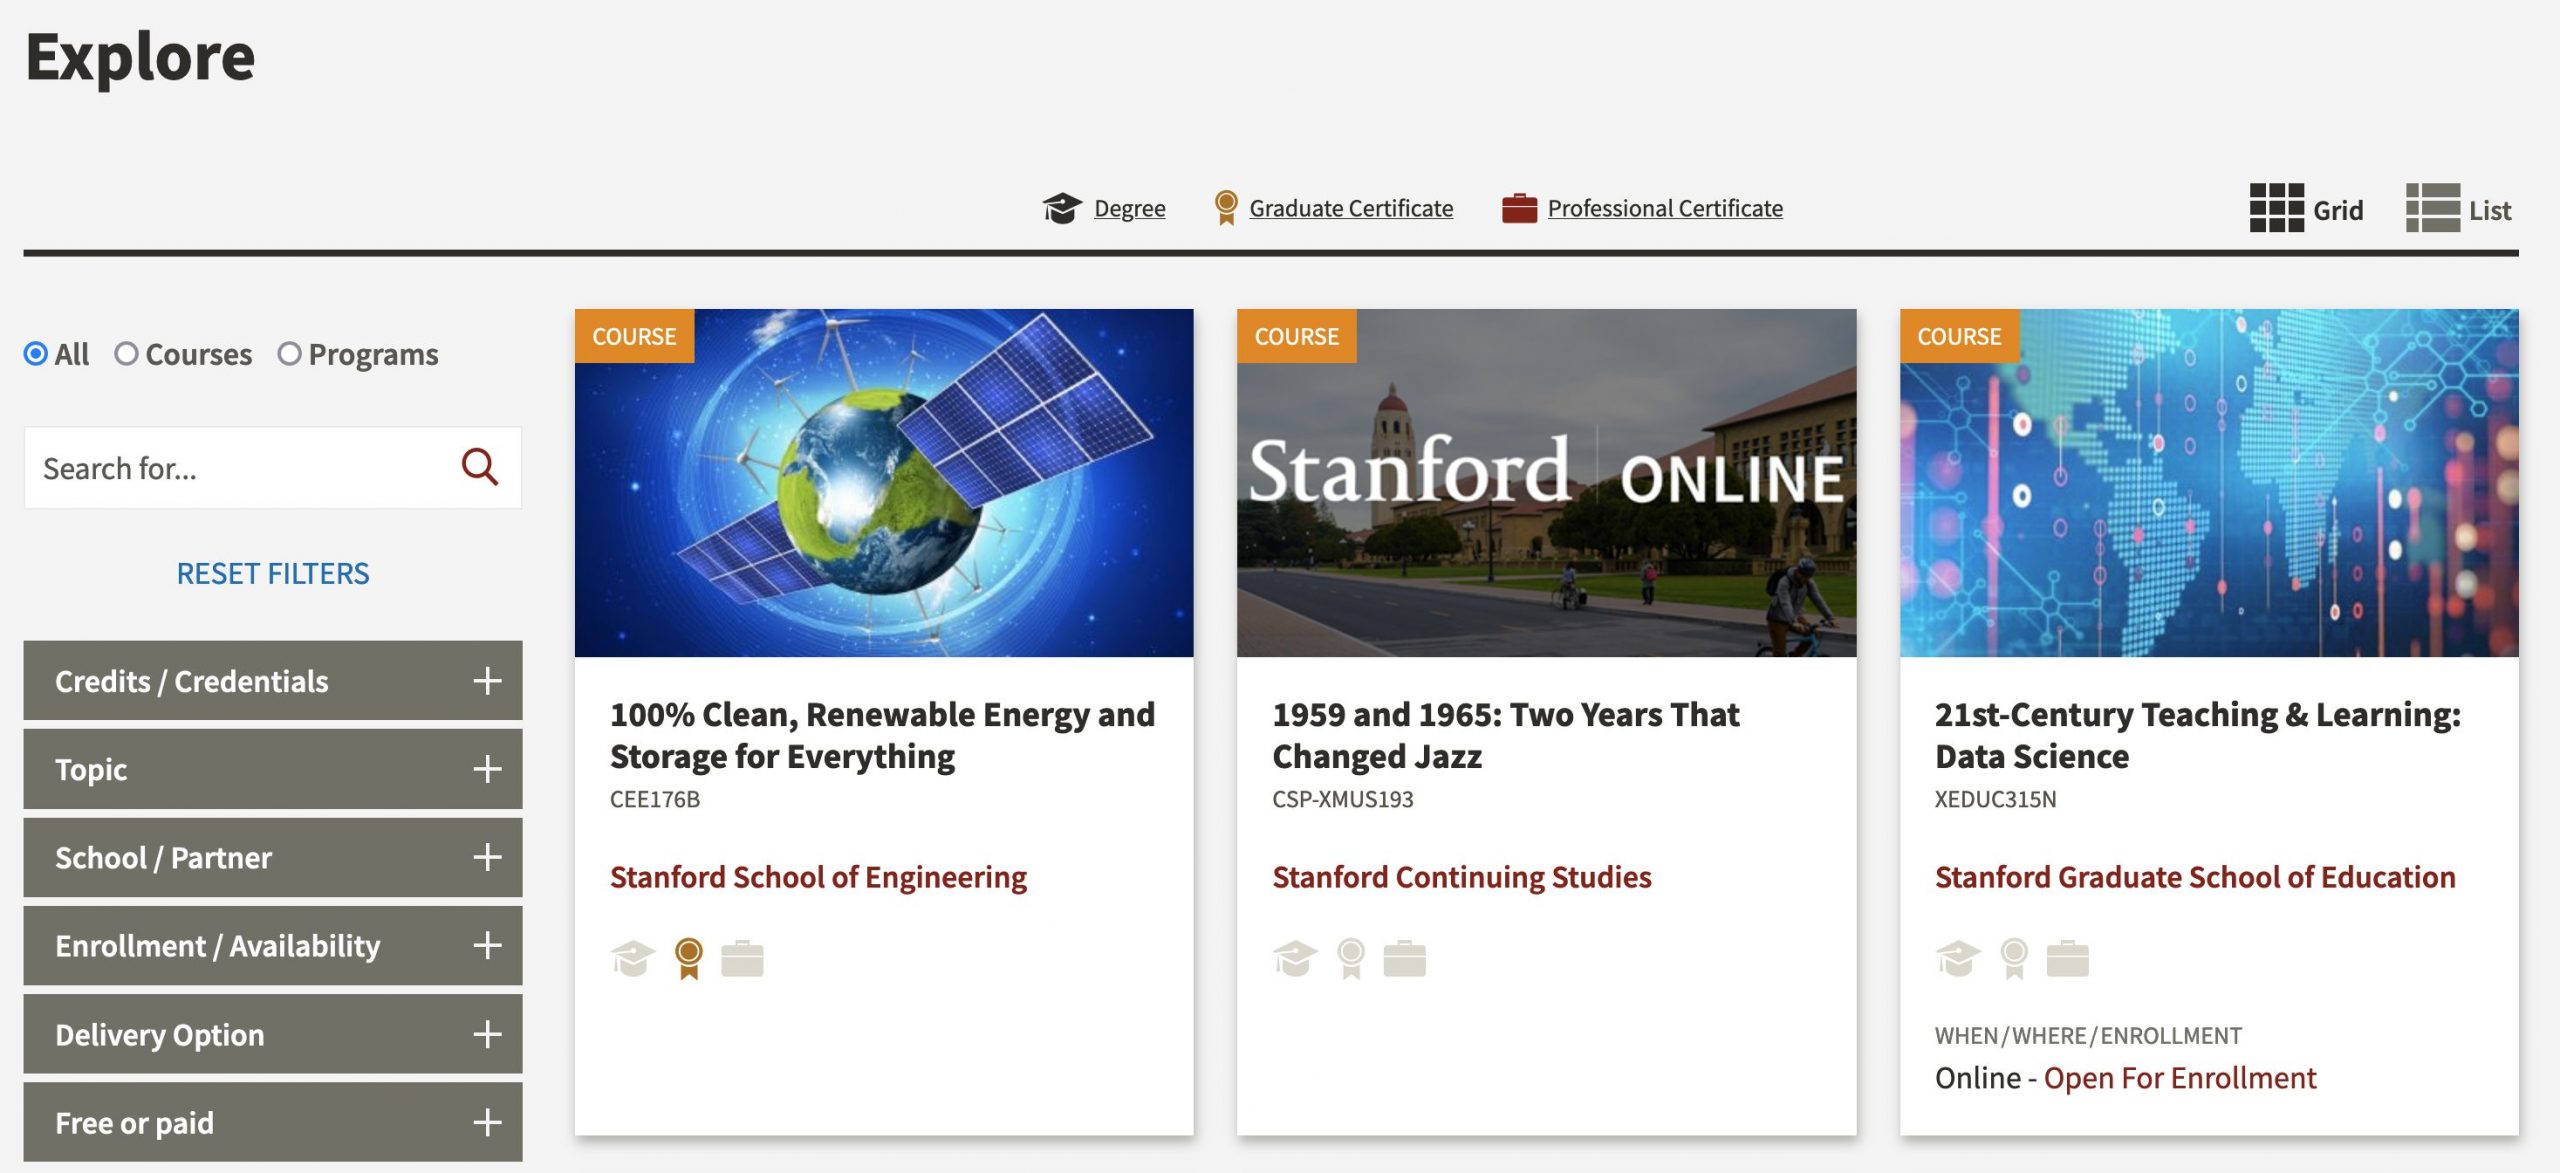
Task: Open the Professional Certificate link
Action: (x=1665, y=208)
